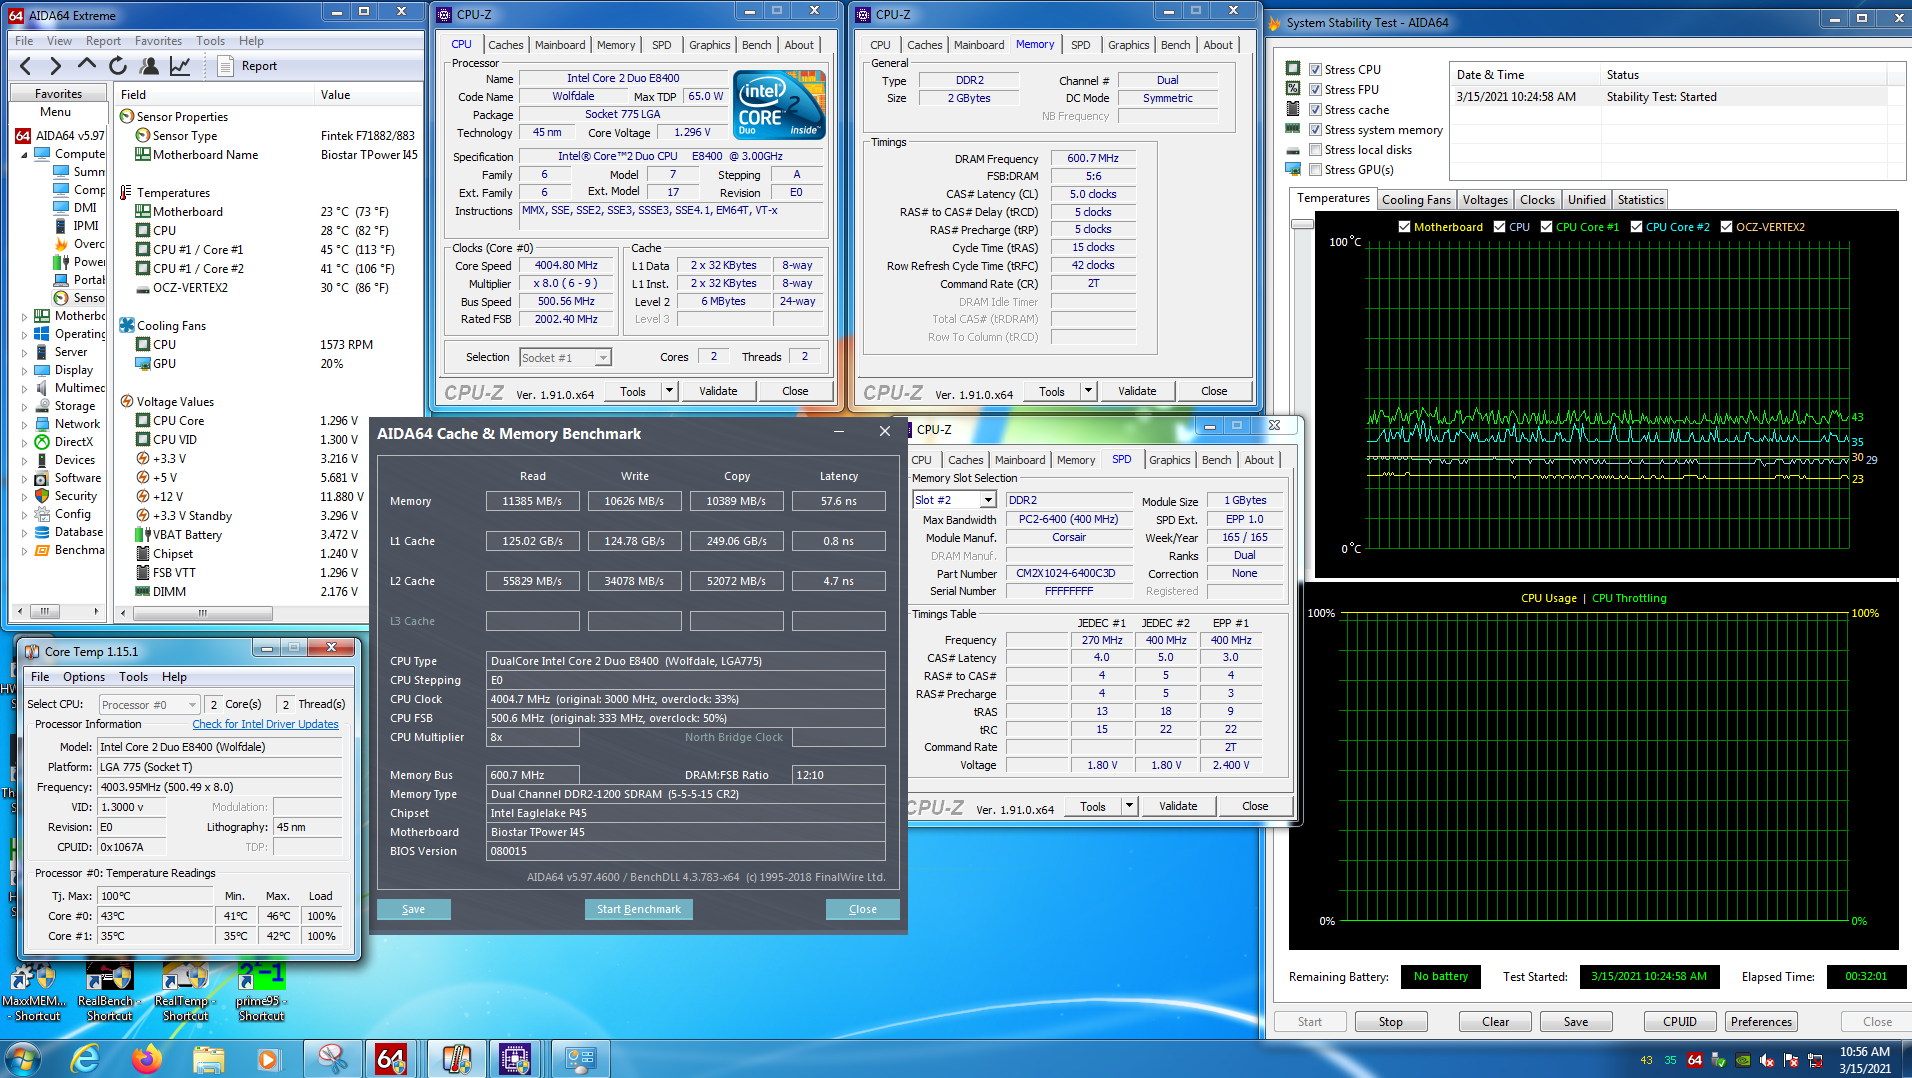Click Start Benchmark button
The height and width of the screenshot is (1078, 1912).
pos(639,909)
